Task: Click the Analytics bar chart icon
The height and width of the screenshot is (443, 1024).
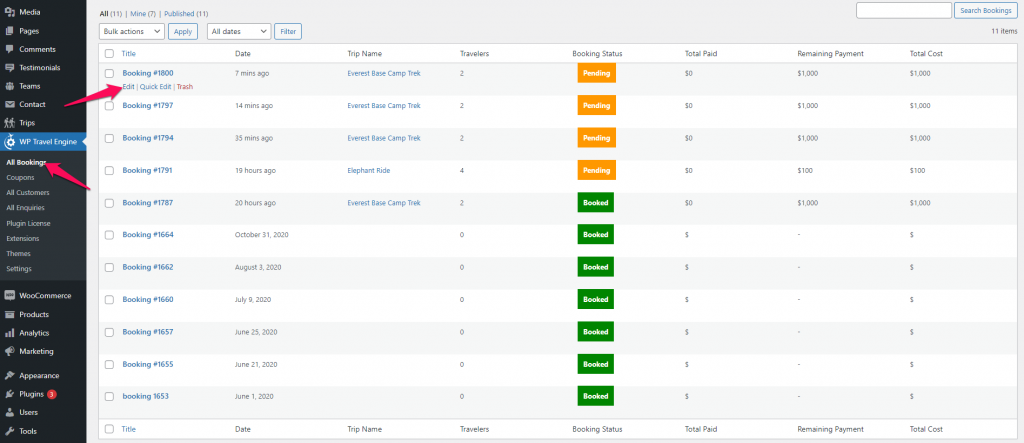Action: click(x=10, y=333)
